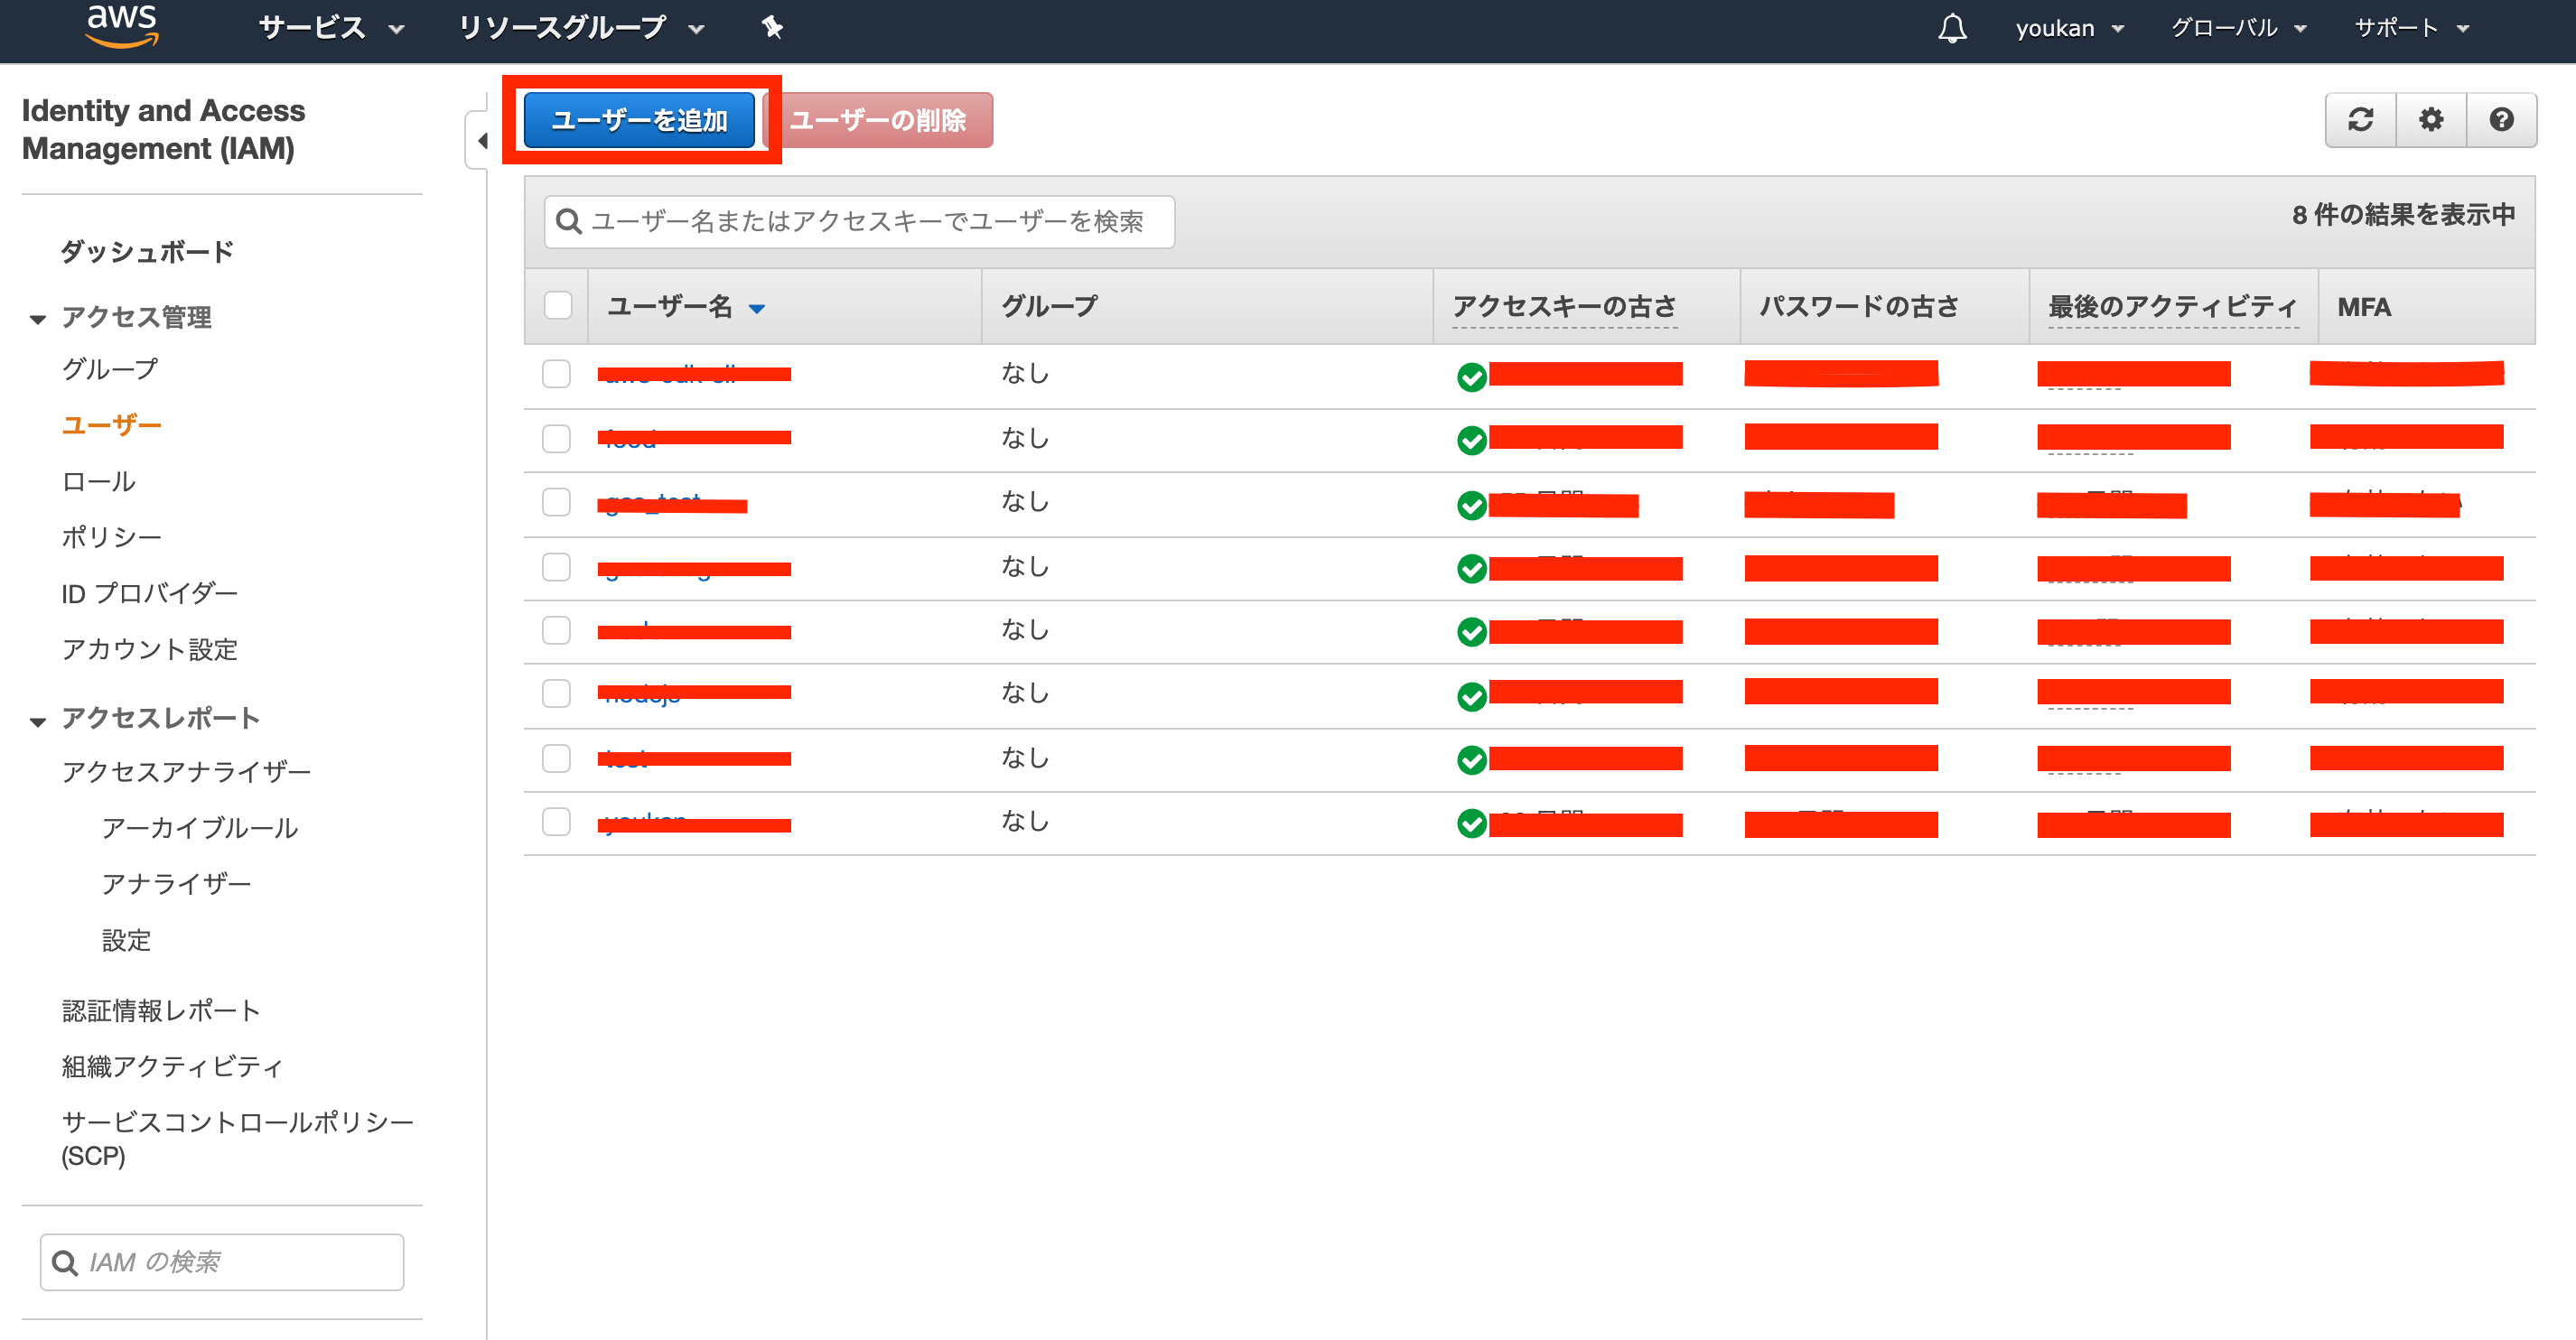Image resolution: width=2576 pixels, height=1340 pixels.
Task: Check the last user row checkbox
Action: [556, 822]
